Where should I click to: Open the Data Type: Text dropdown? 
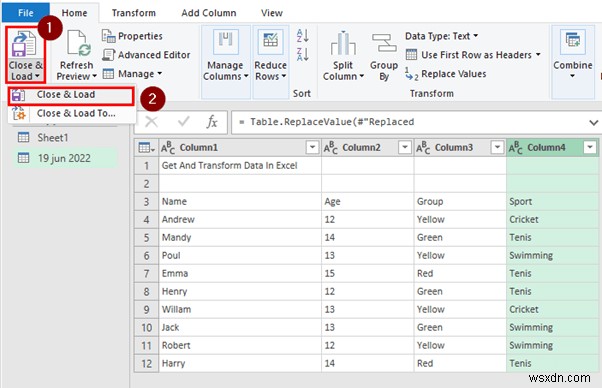[442, 36]
